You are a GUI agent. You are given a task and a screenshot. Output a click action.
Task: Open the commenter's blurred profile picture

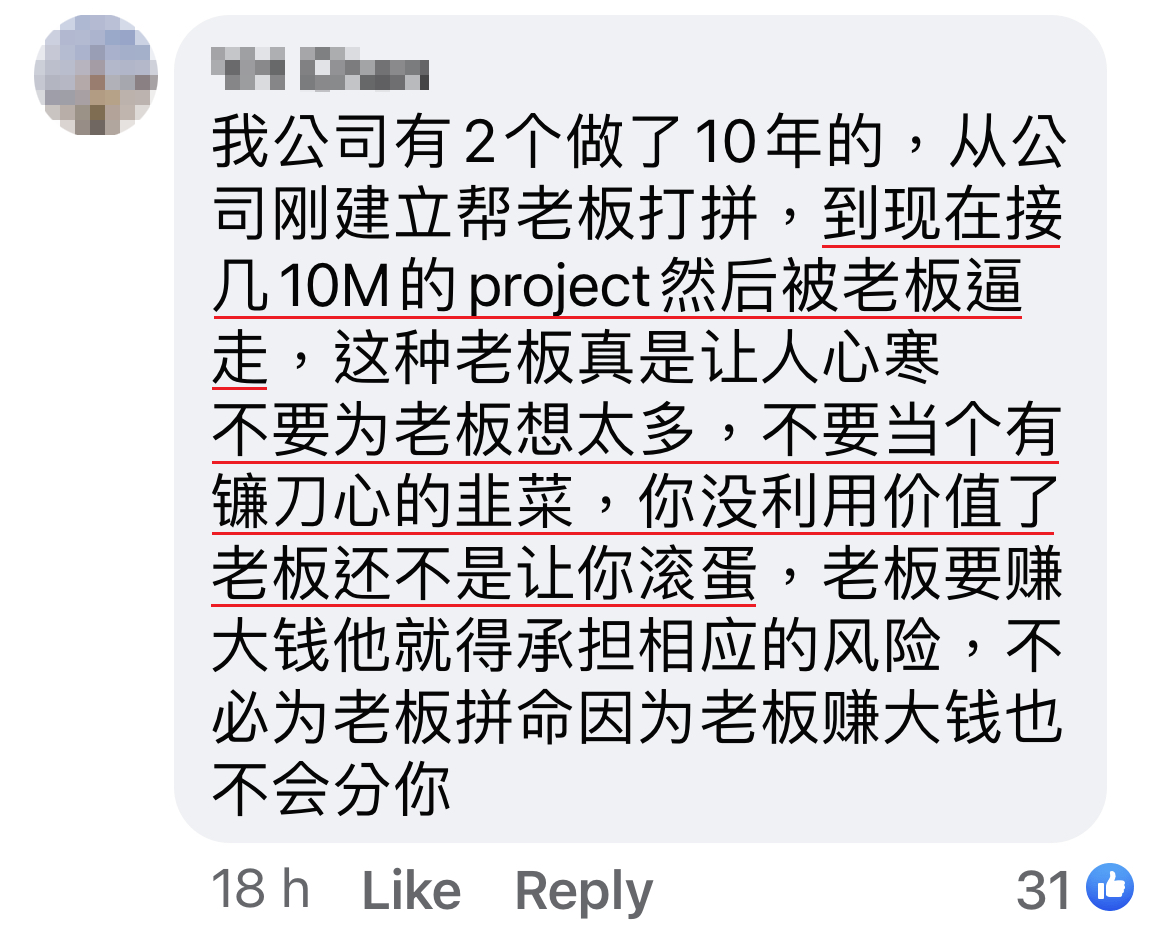click(96, 75)
